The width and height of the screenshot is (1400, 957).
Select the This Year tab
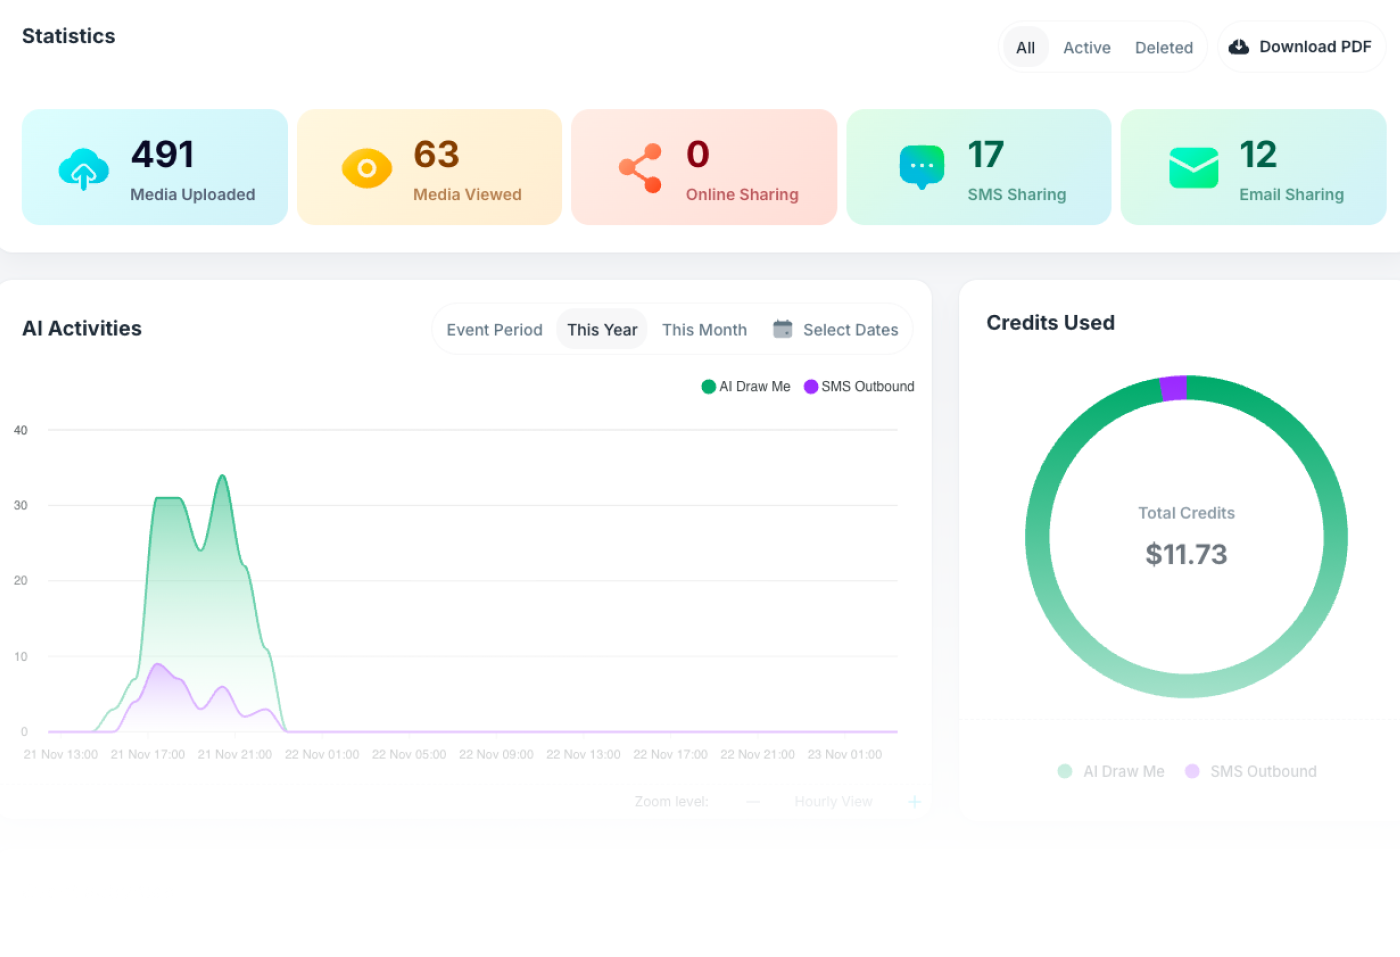click(x=601, y=329)
